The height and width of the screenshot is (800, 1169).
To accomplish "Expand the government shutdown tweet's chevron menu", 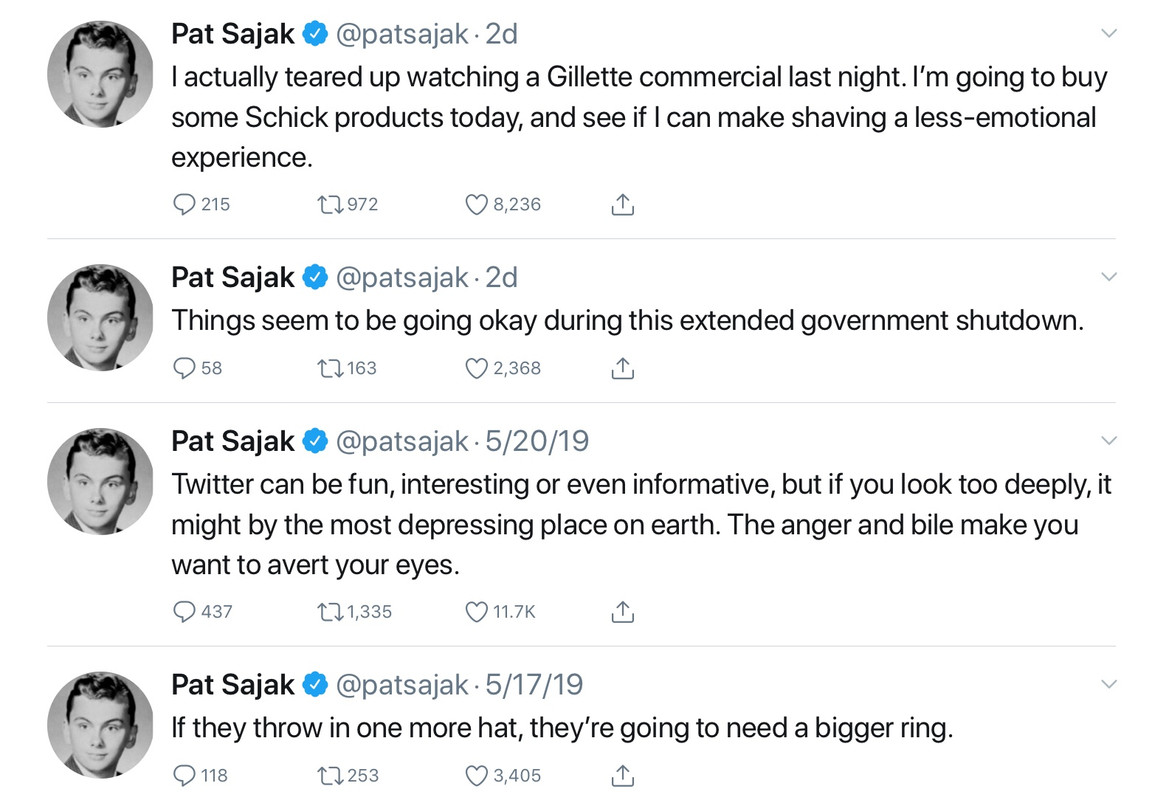I will pos(1108,277).
